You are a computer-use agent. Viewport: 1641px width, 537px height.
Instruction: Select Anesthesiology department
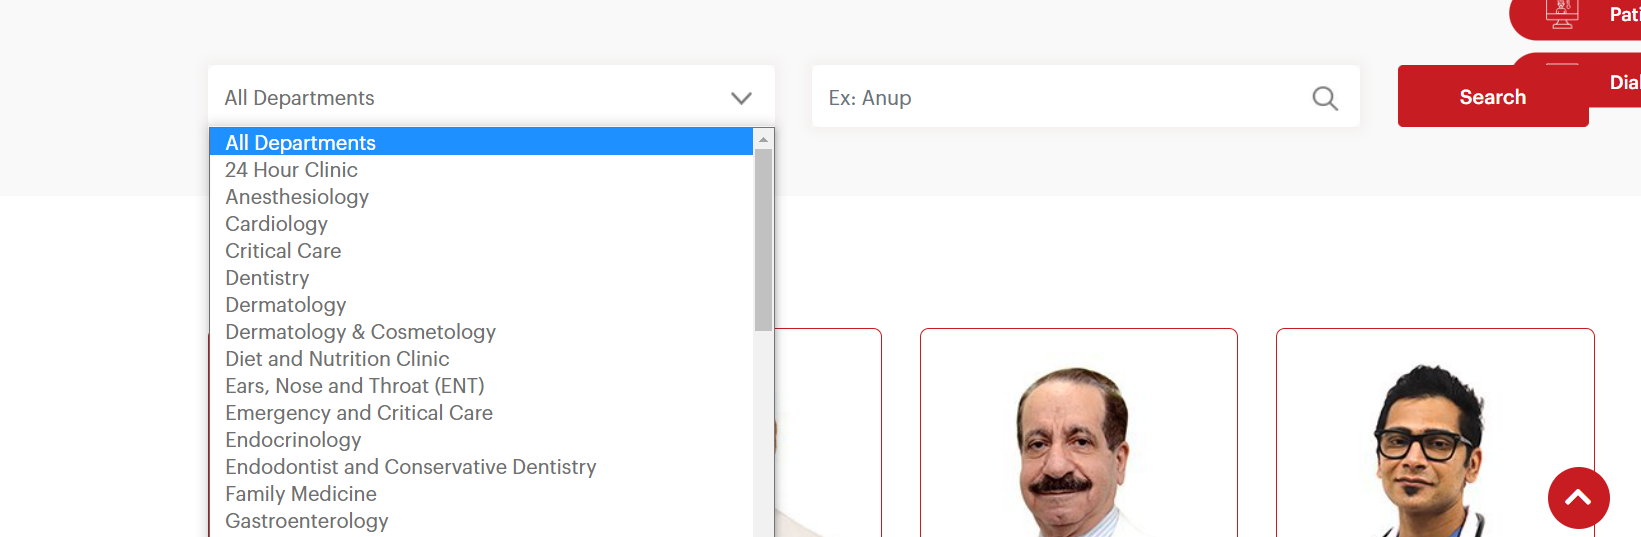pyautogui.click(x=481, y=196)
